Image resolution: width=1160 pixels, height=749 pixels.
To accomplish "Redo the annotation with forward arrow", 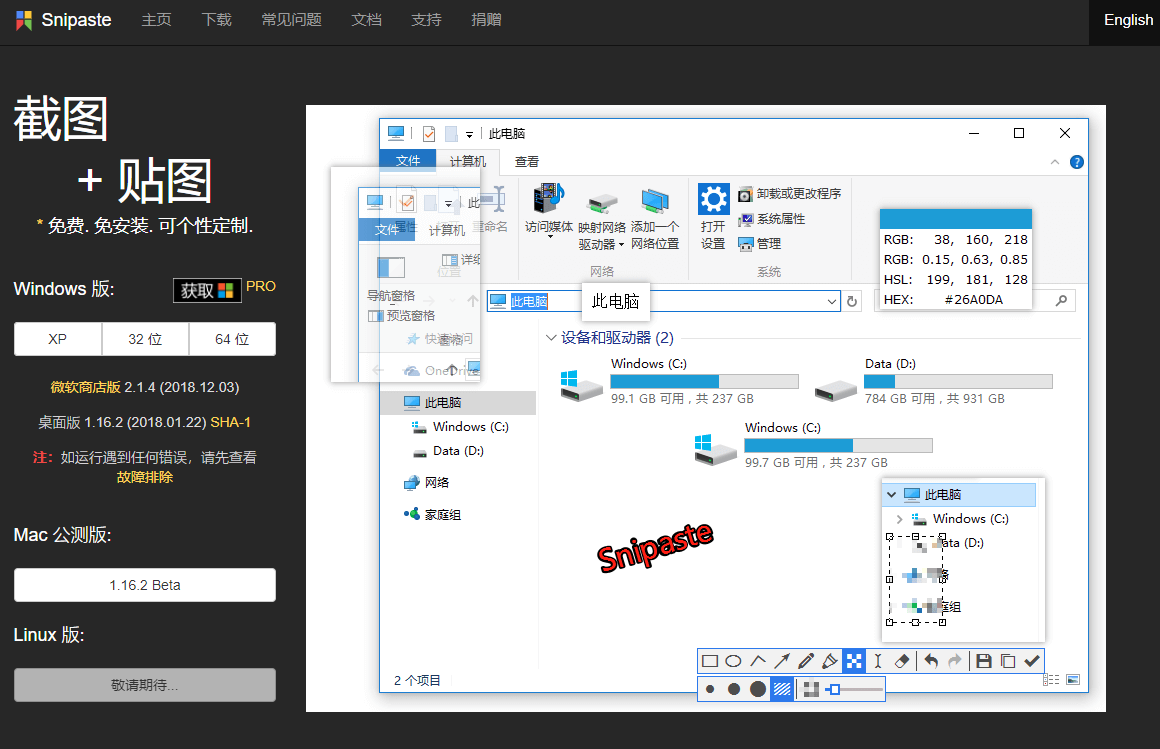I will tap(955, 661).
